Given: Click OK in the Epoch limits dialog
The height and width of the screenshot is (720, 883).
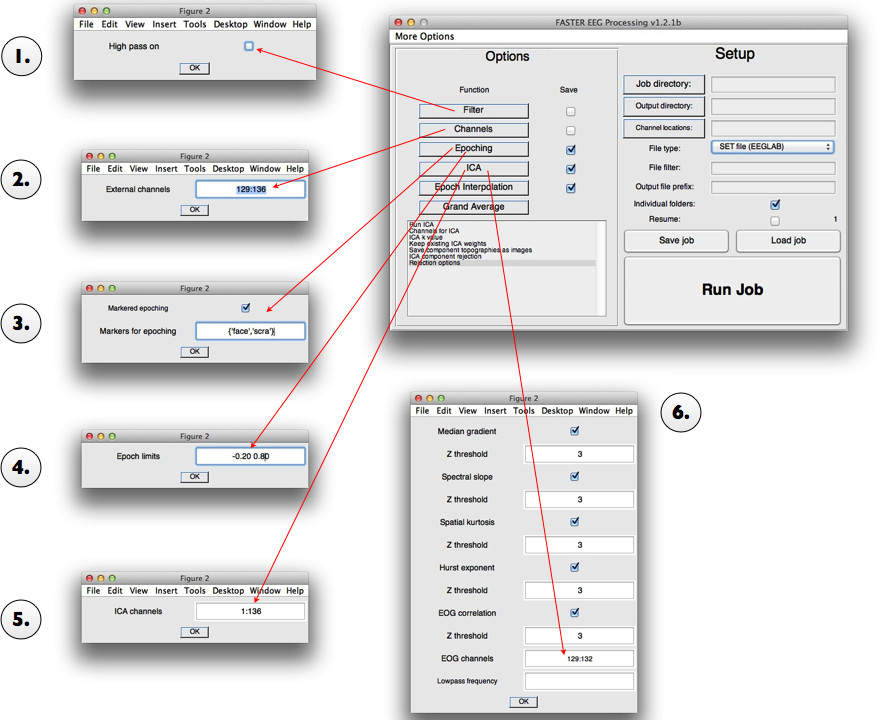Looking at the screenshot, I should (x=195, y=477).
